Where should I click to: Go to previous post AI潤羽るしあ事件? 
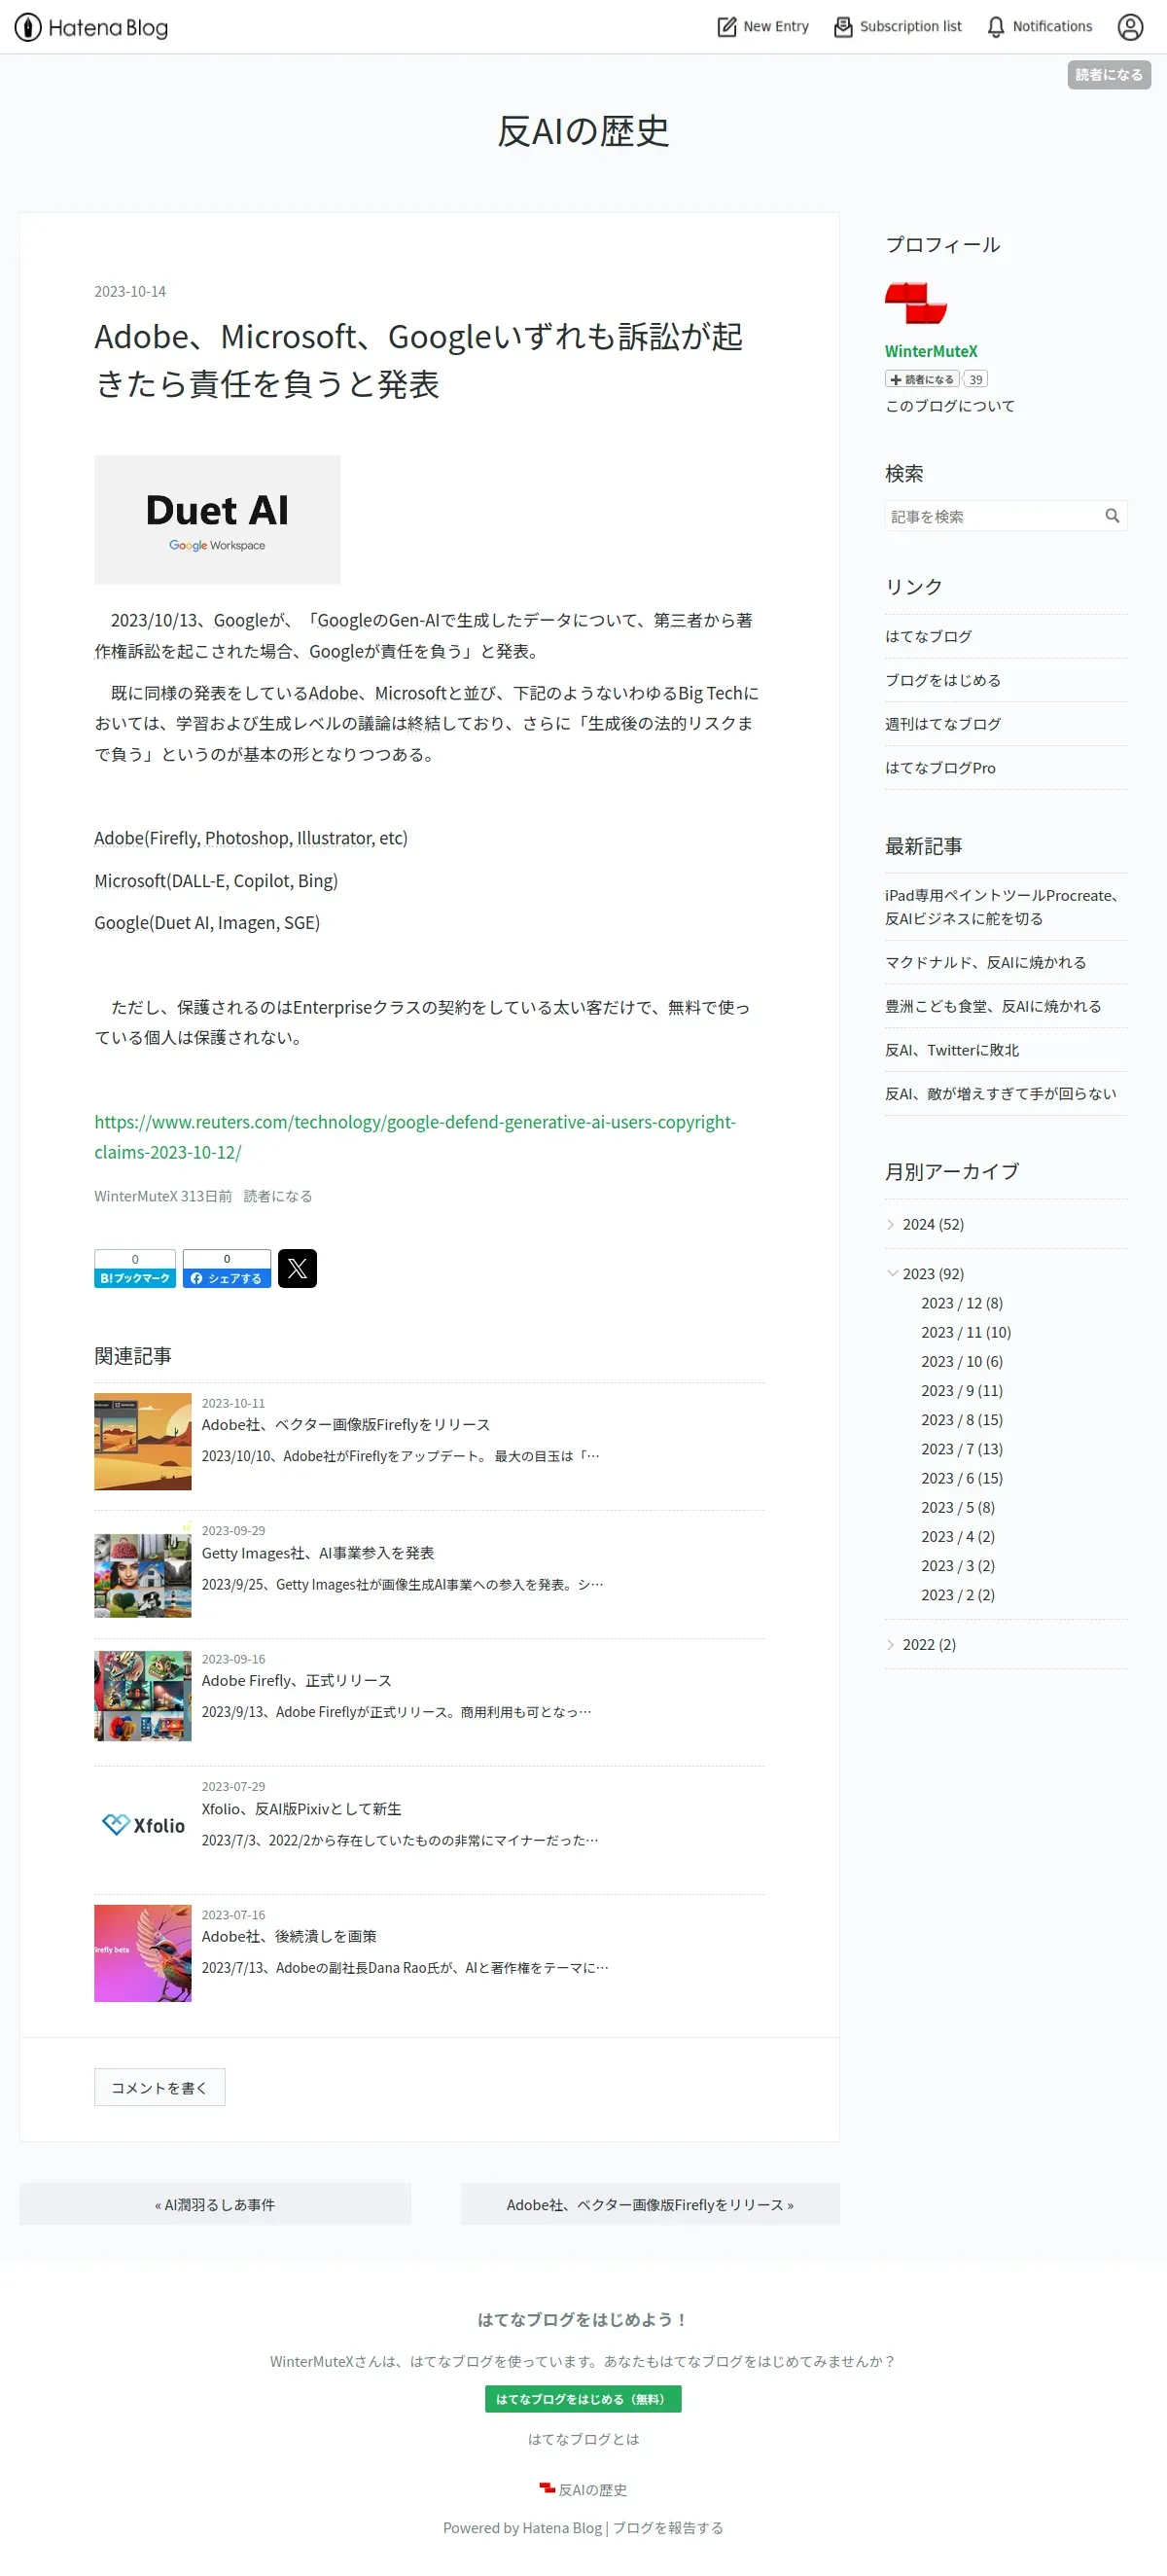215,2205
